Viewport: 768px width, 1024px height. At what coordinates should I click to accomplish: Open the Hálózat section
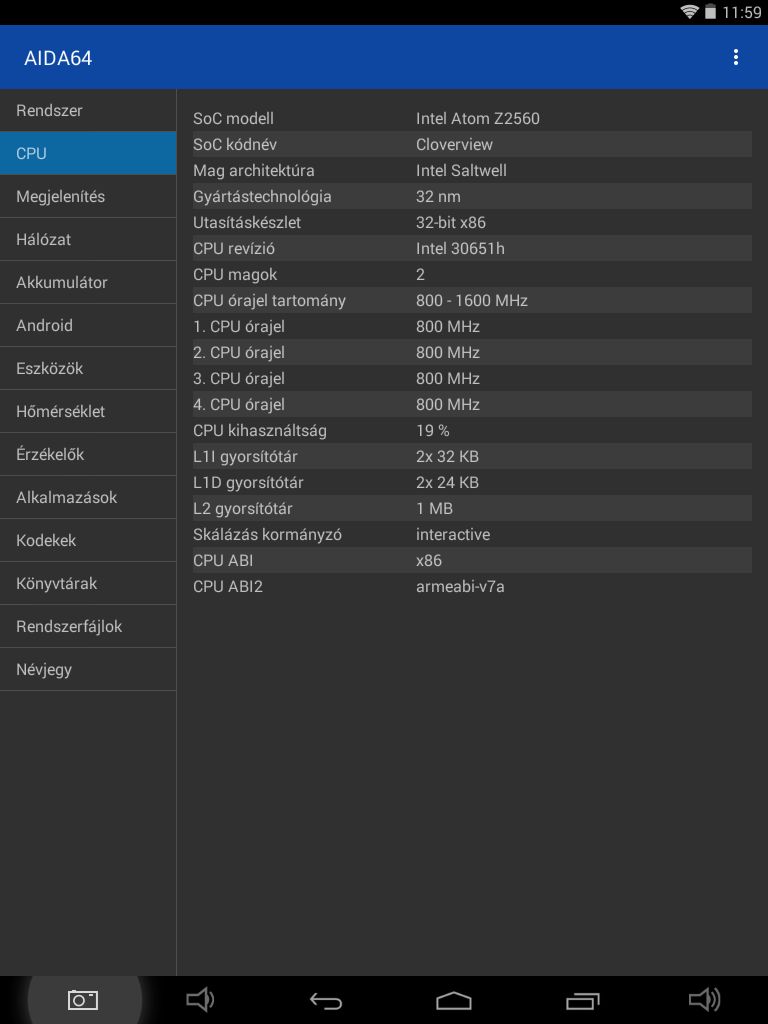coord(88,239)
